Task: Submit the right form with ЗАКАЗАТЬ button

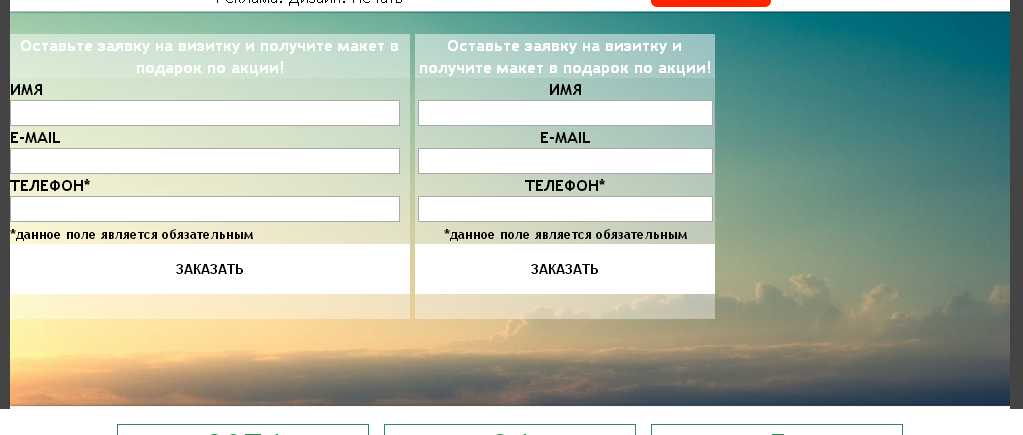Action: coord(564,269)
